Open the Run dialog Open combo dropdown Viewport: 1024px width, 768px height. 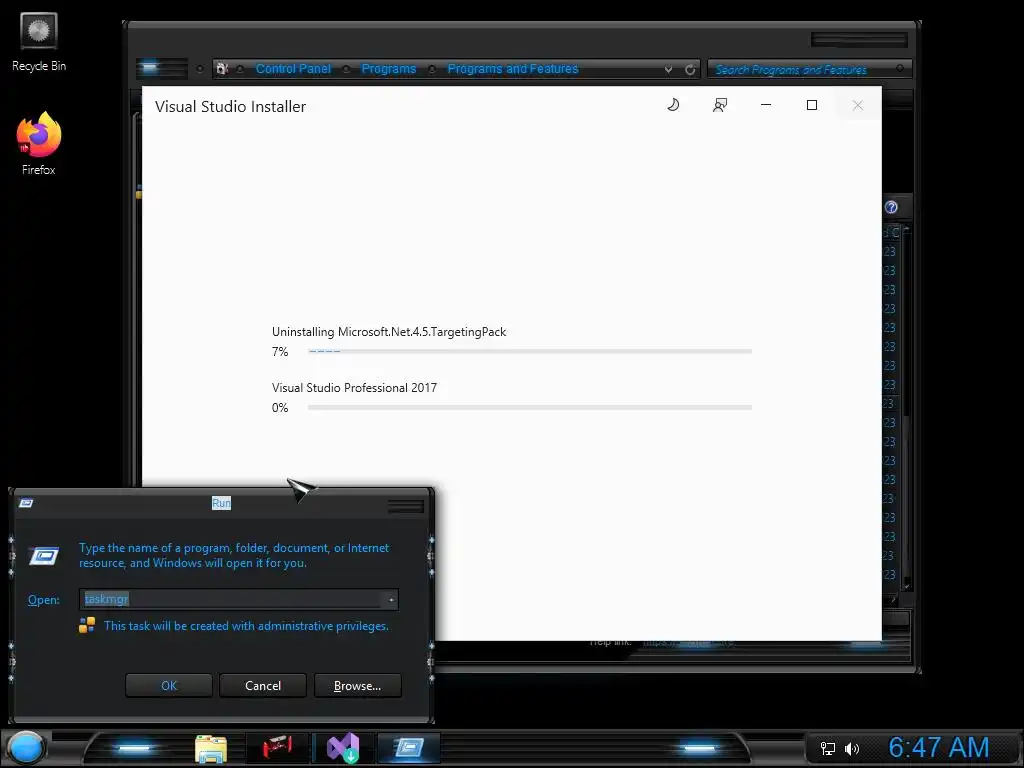[x=391, y=600]
